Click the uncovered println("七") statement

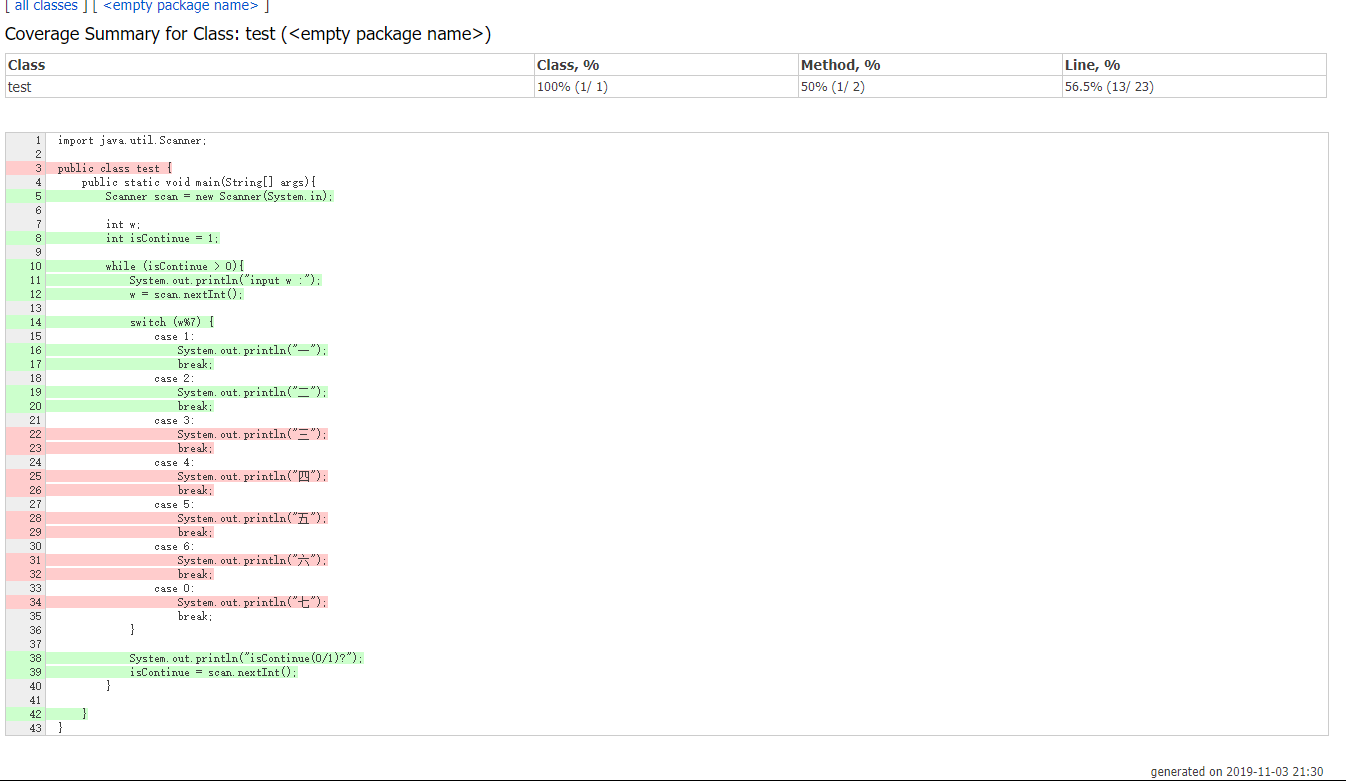click(252, 602)
